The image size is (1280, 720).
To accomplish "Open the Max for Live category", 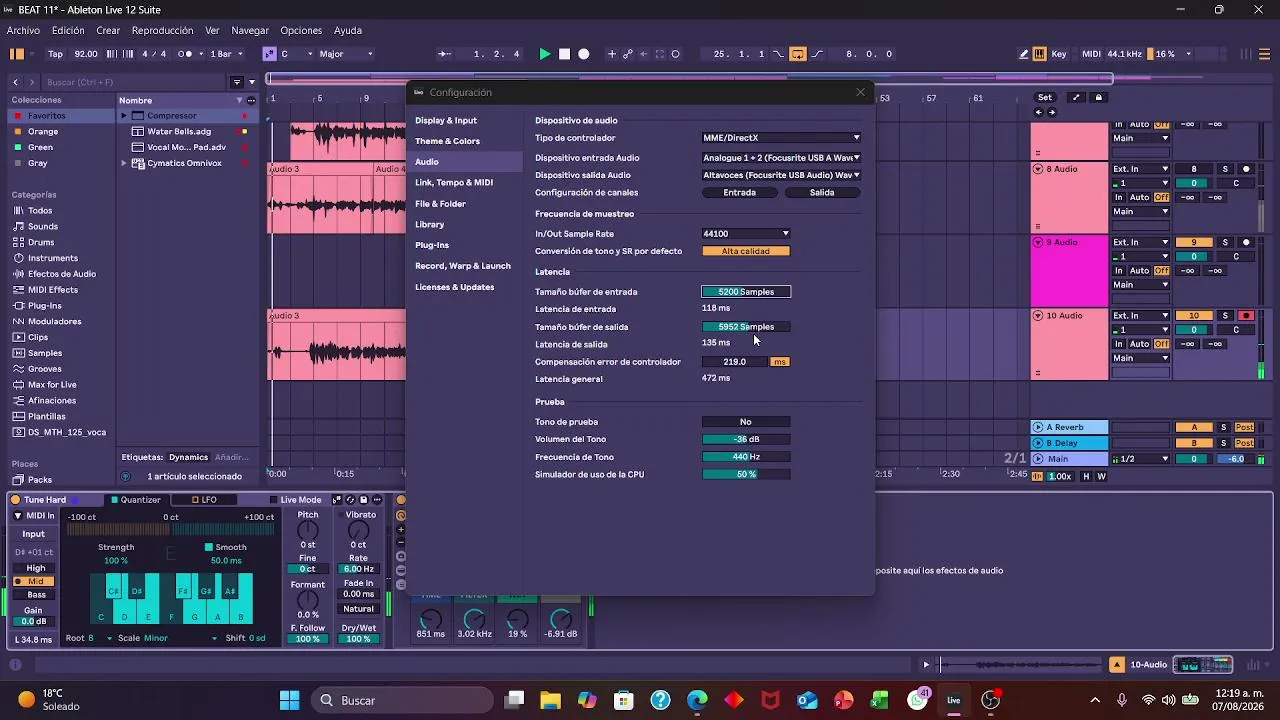I will (52, 385).
